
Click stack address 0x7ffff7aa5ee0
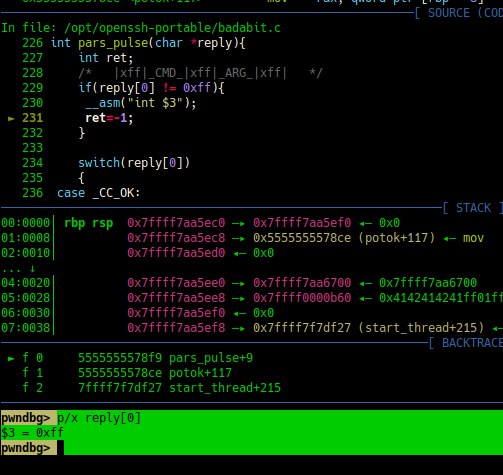coord(176,283)
